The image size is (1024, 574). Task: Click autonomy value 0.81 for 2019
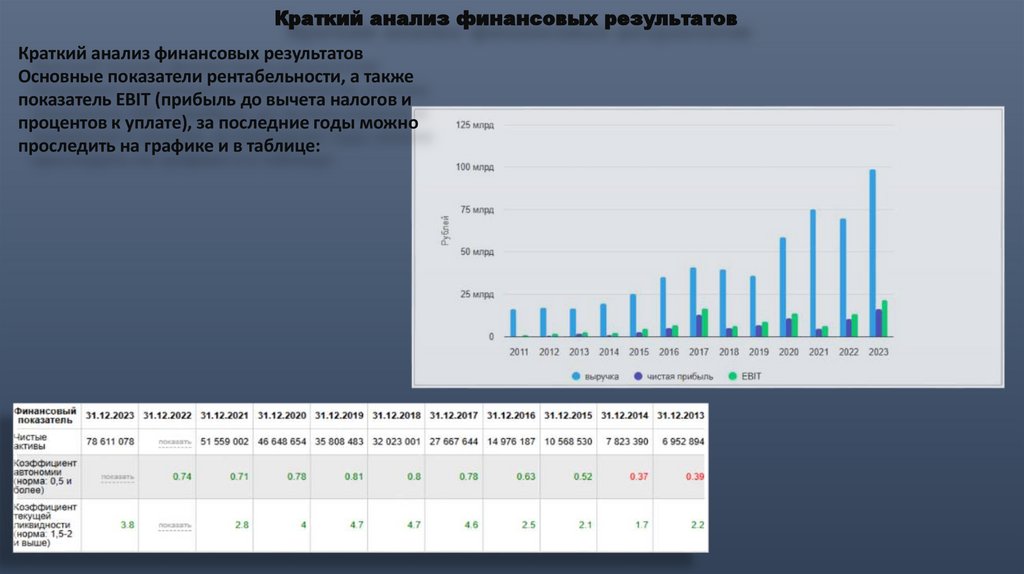[354, 477]
